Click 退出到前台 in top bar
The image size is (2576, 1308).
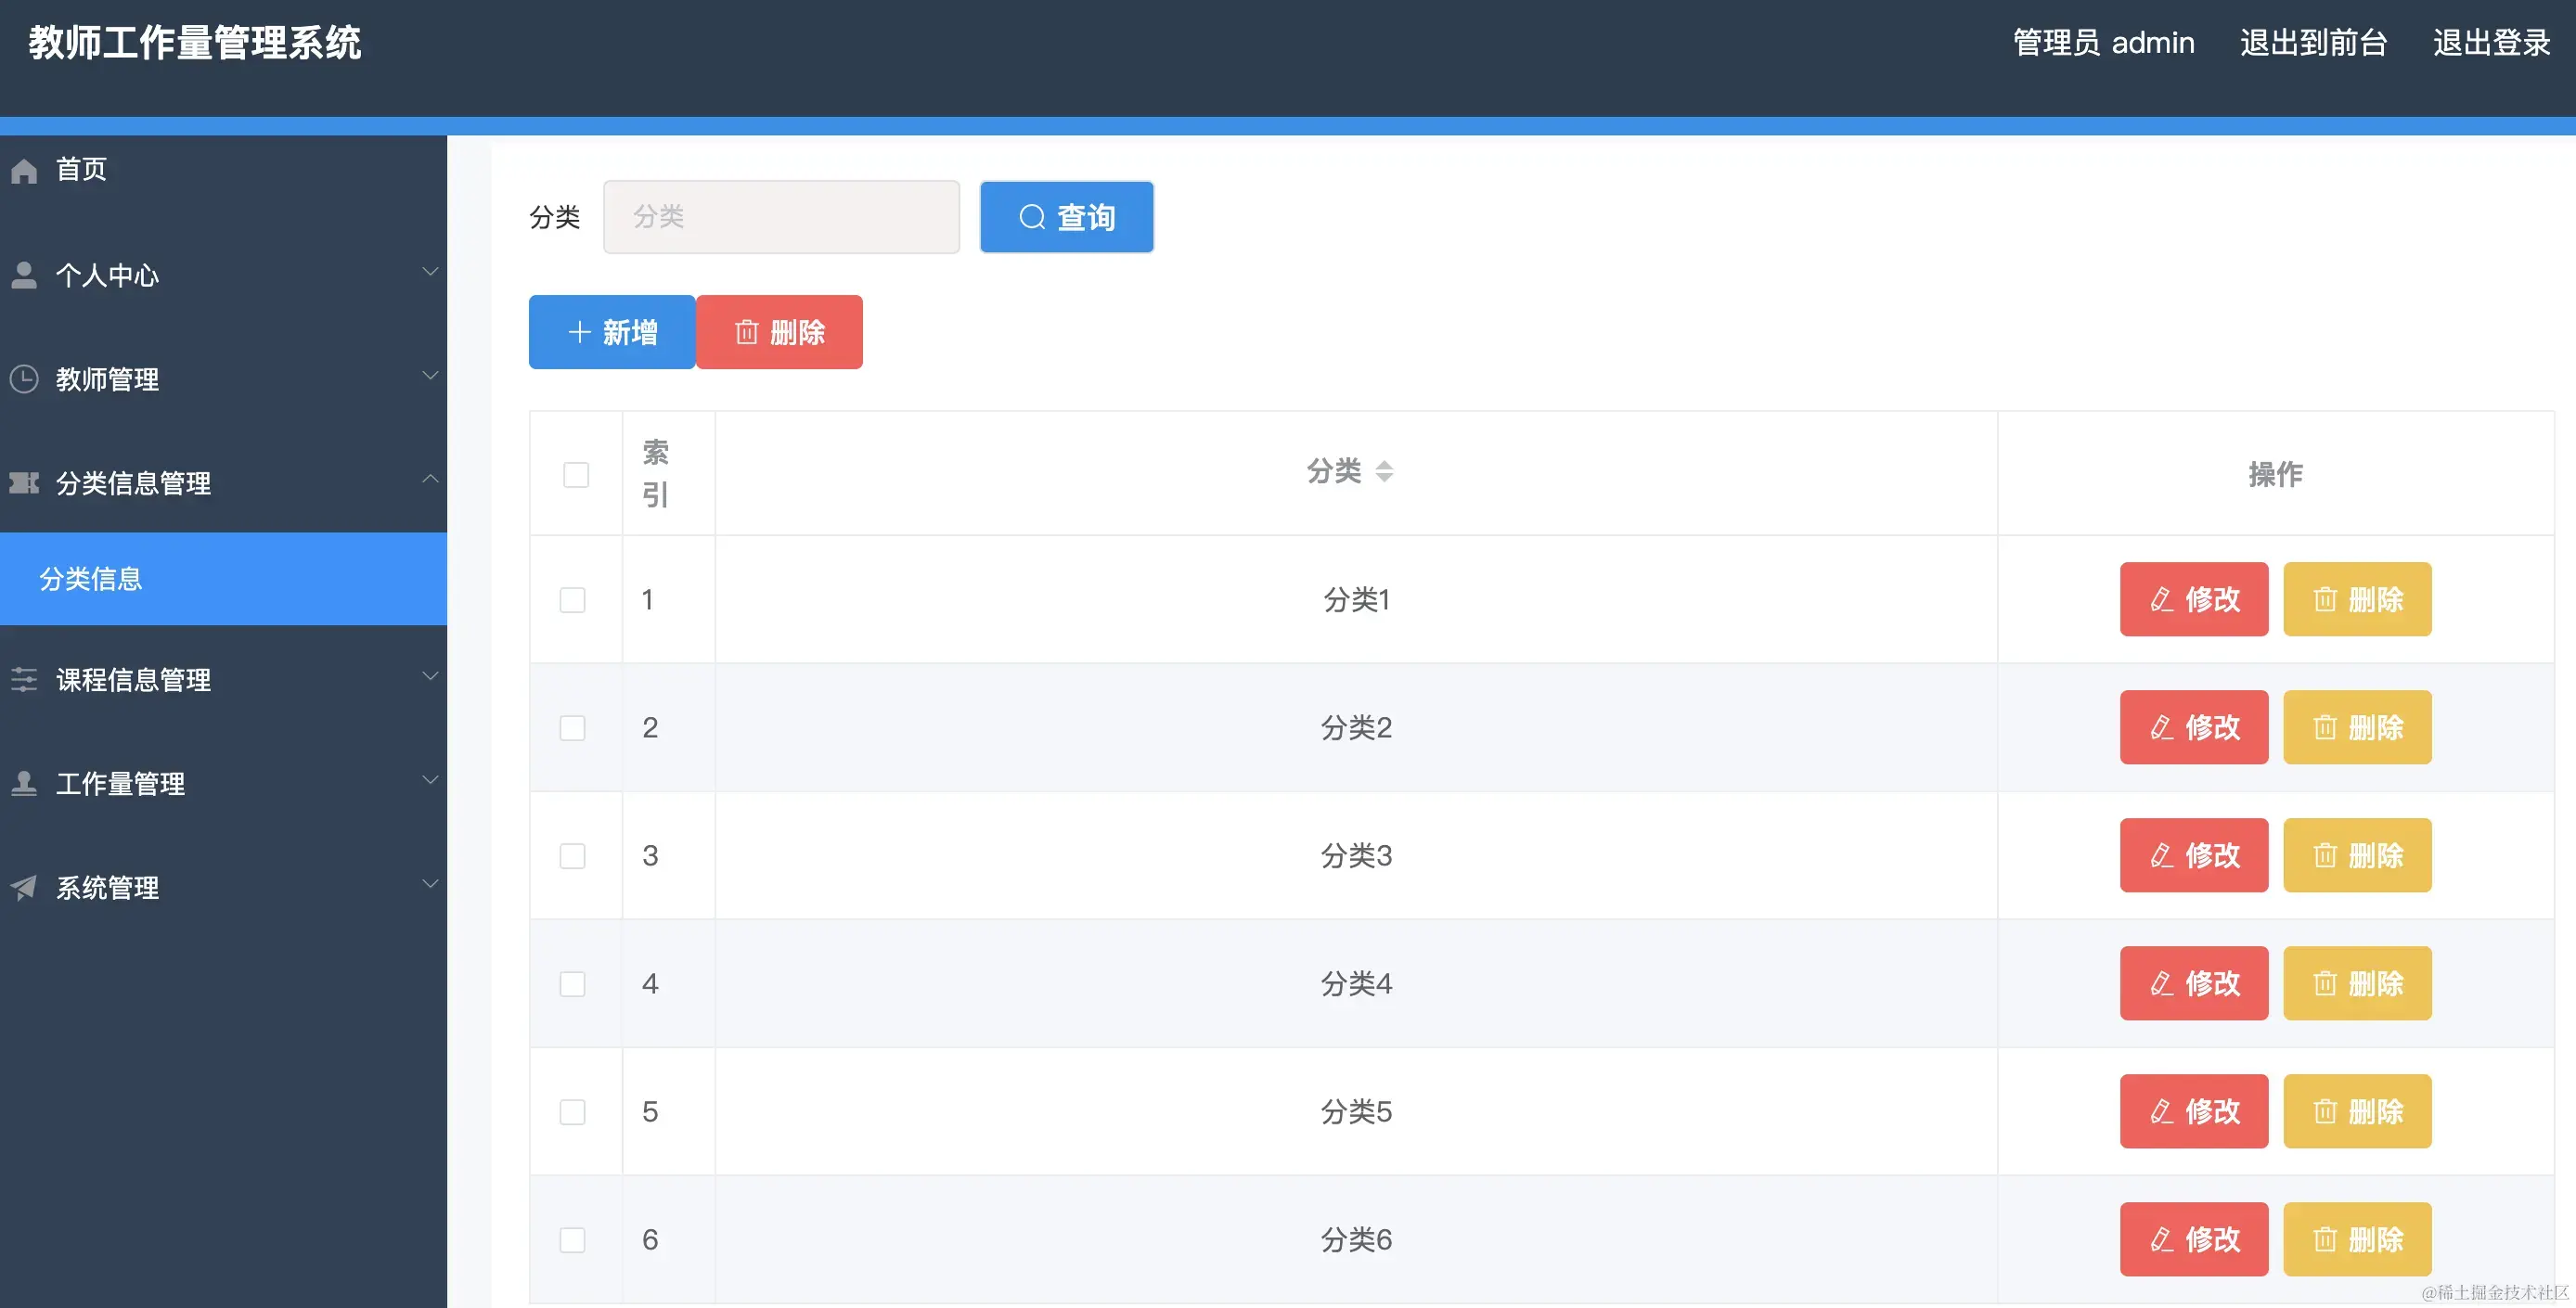point(2313,42)
